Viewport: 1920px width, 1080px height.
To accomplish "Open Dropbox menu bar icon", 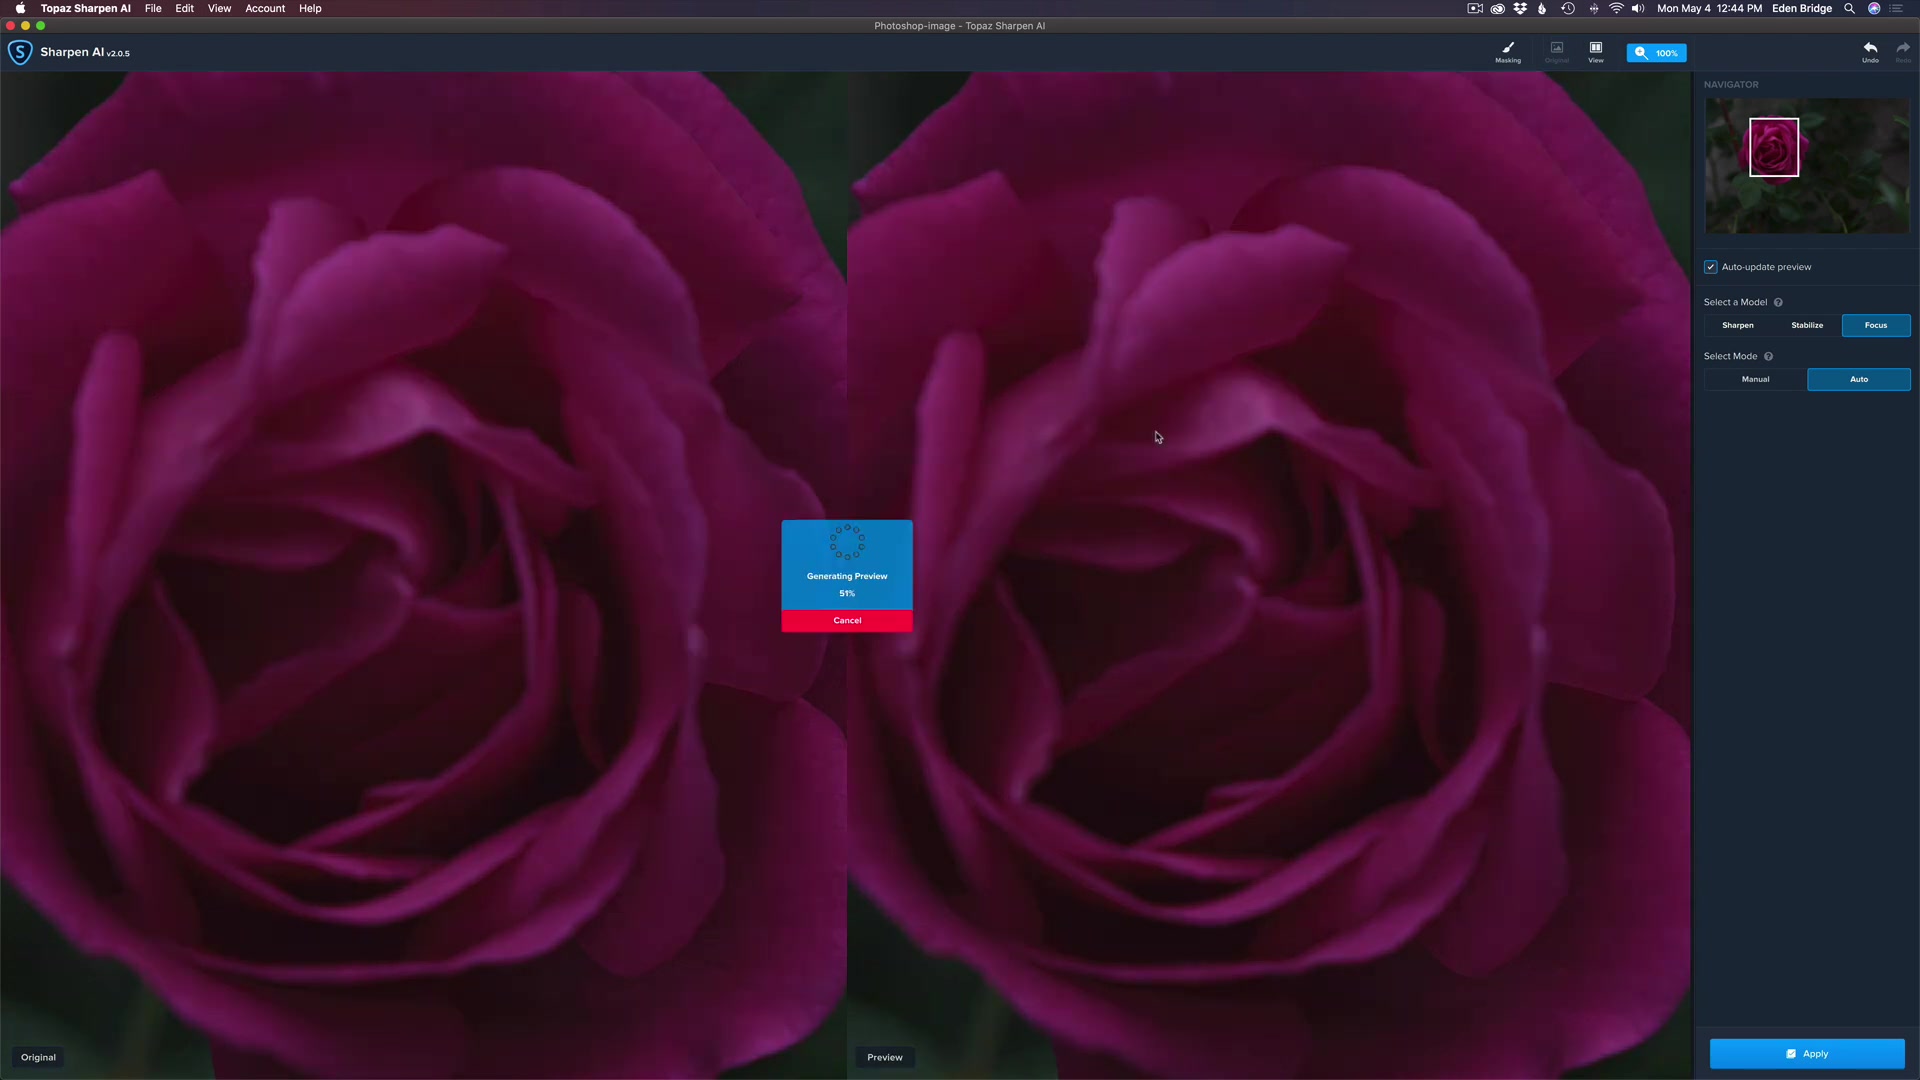I will [1520, 8].
